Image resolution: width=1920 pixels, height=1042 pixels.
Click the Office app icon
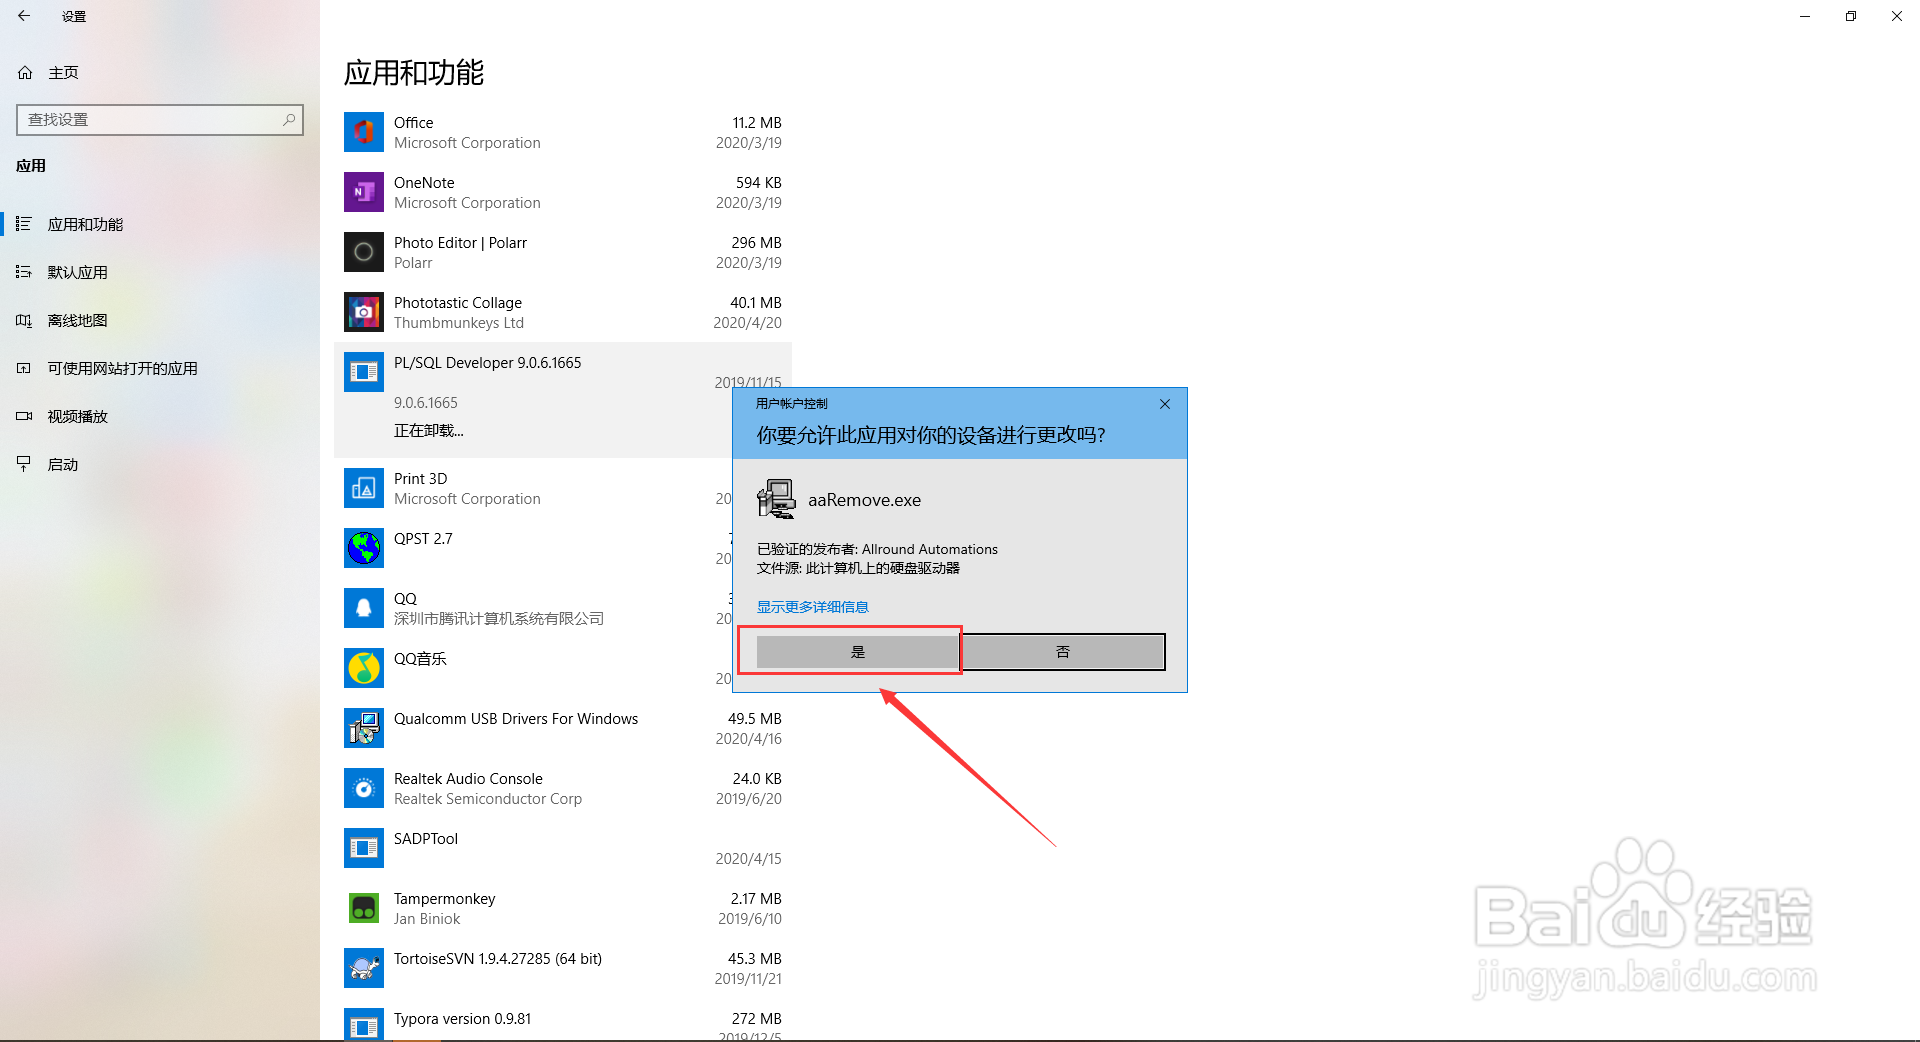pyautogui.click(x=364, y=132)
